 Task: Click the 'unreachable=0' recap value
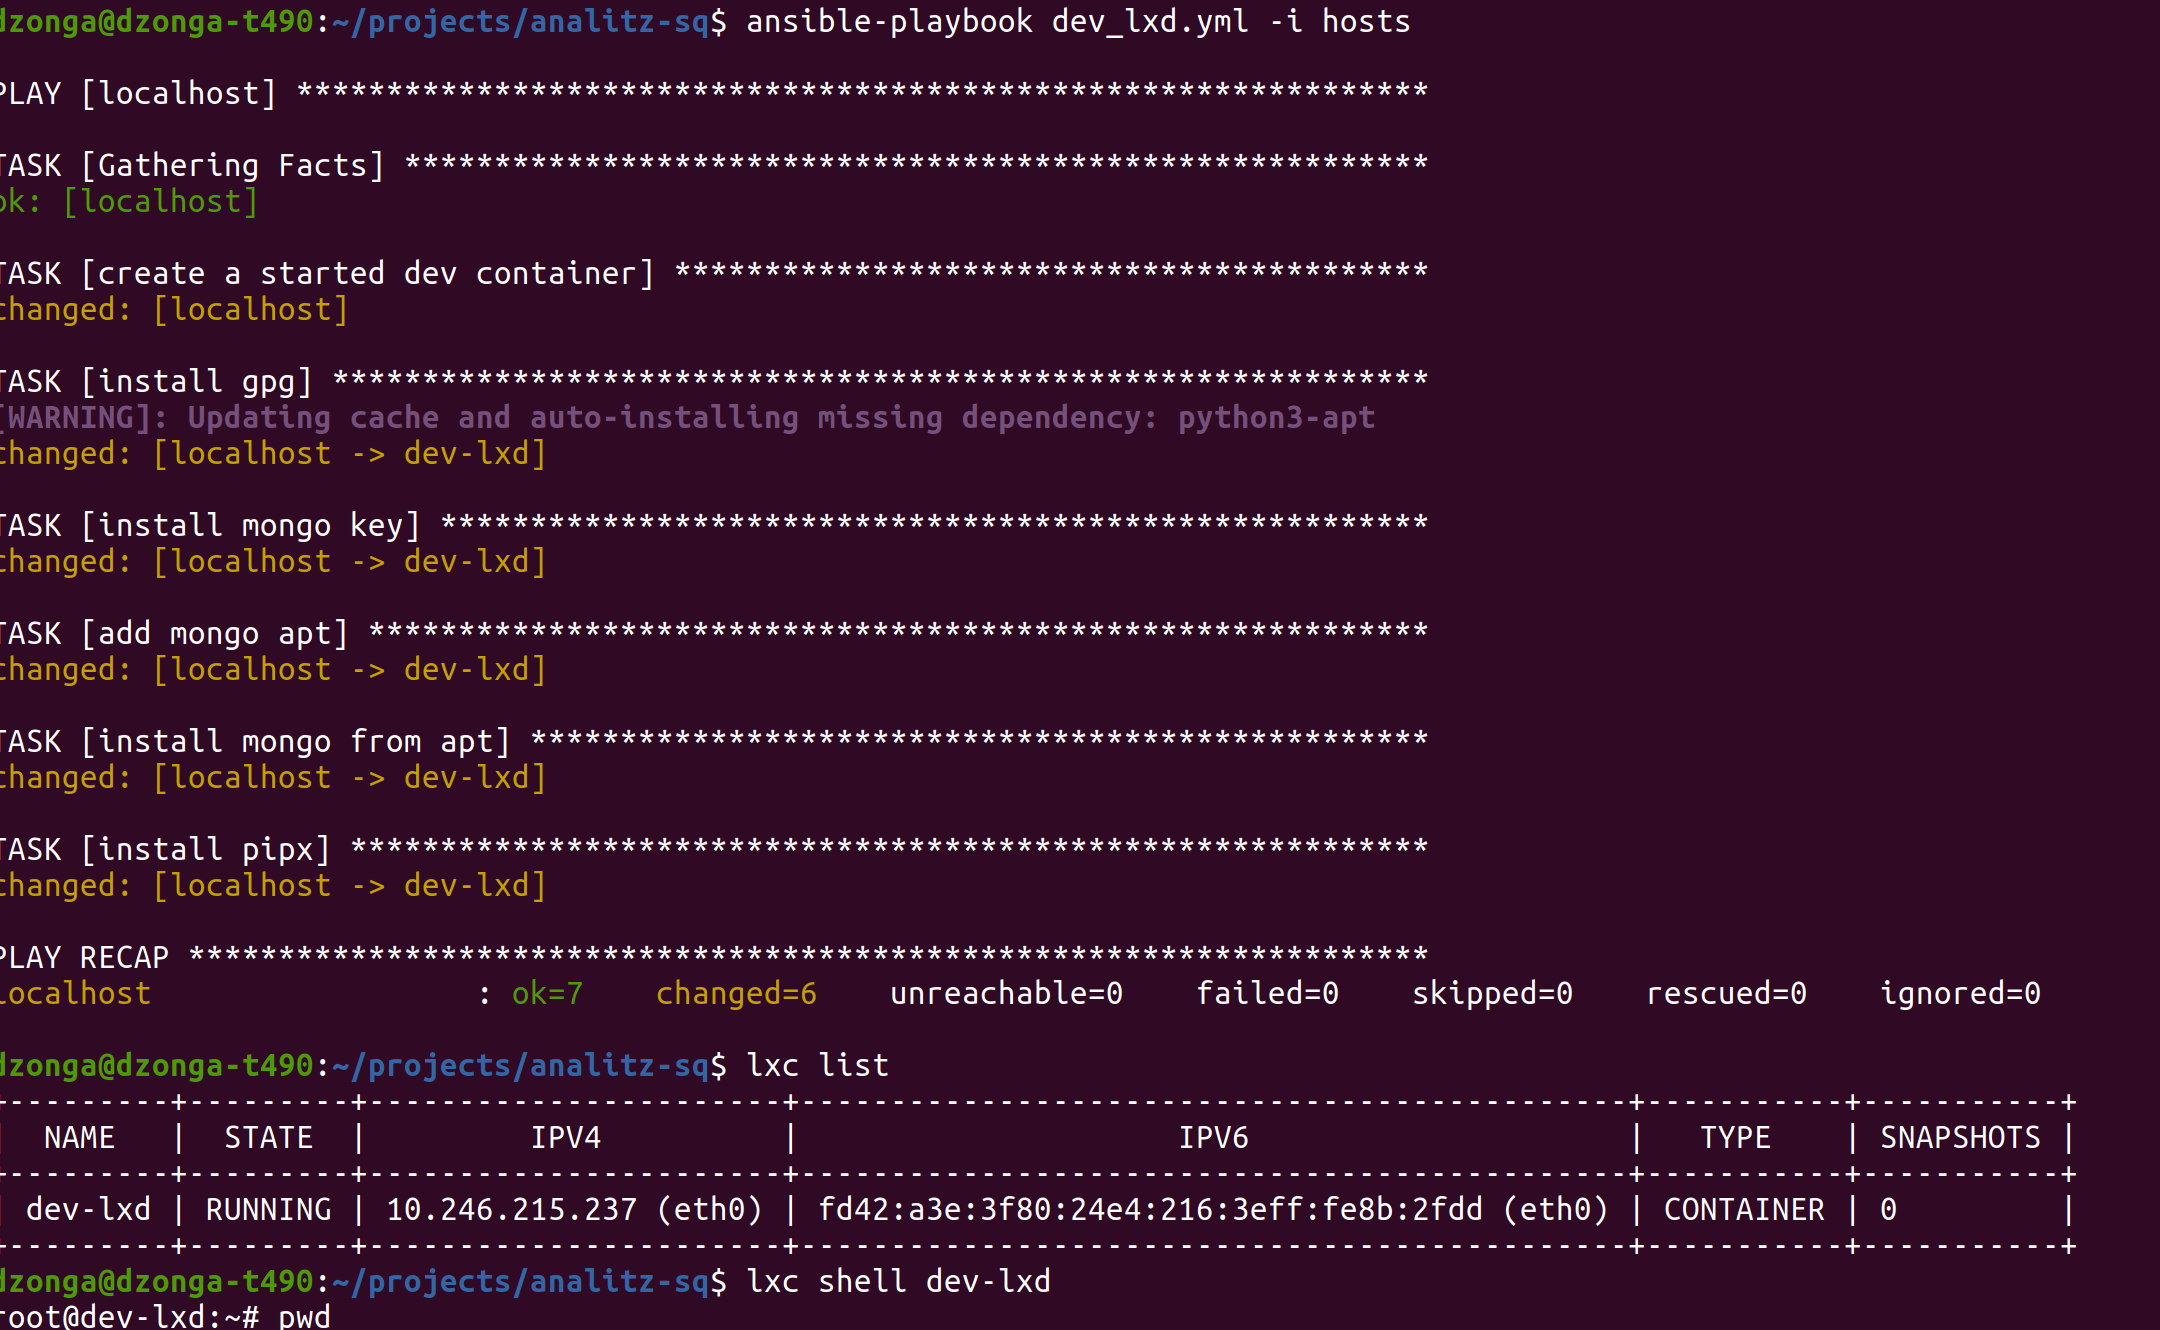point(1006,993)
